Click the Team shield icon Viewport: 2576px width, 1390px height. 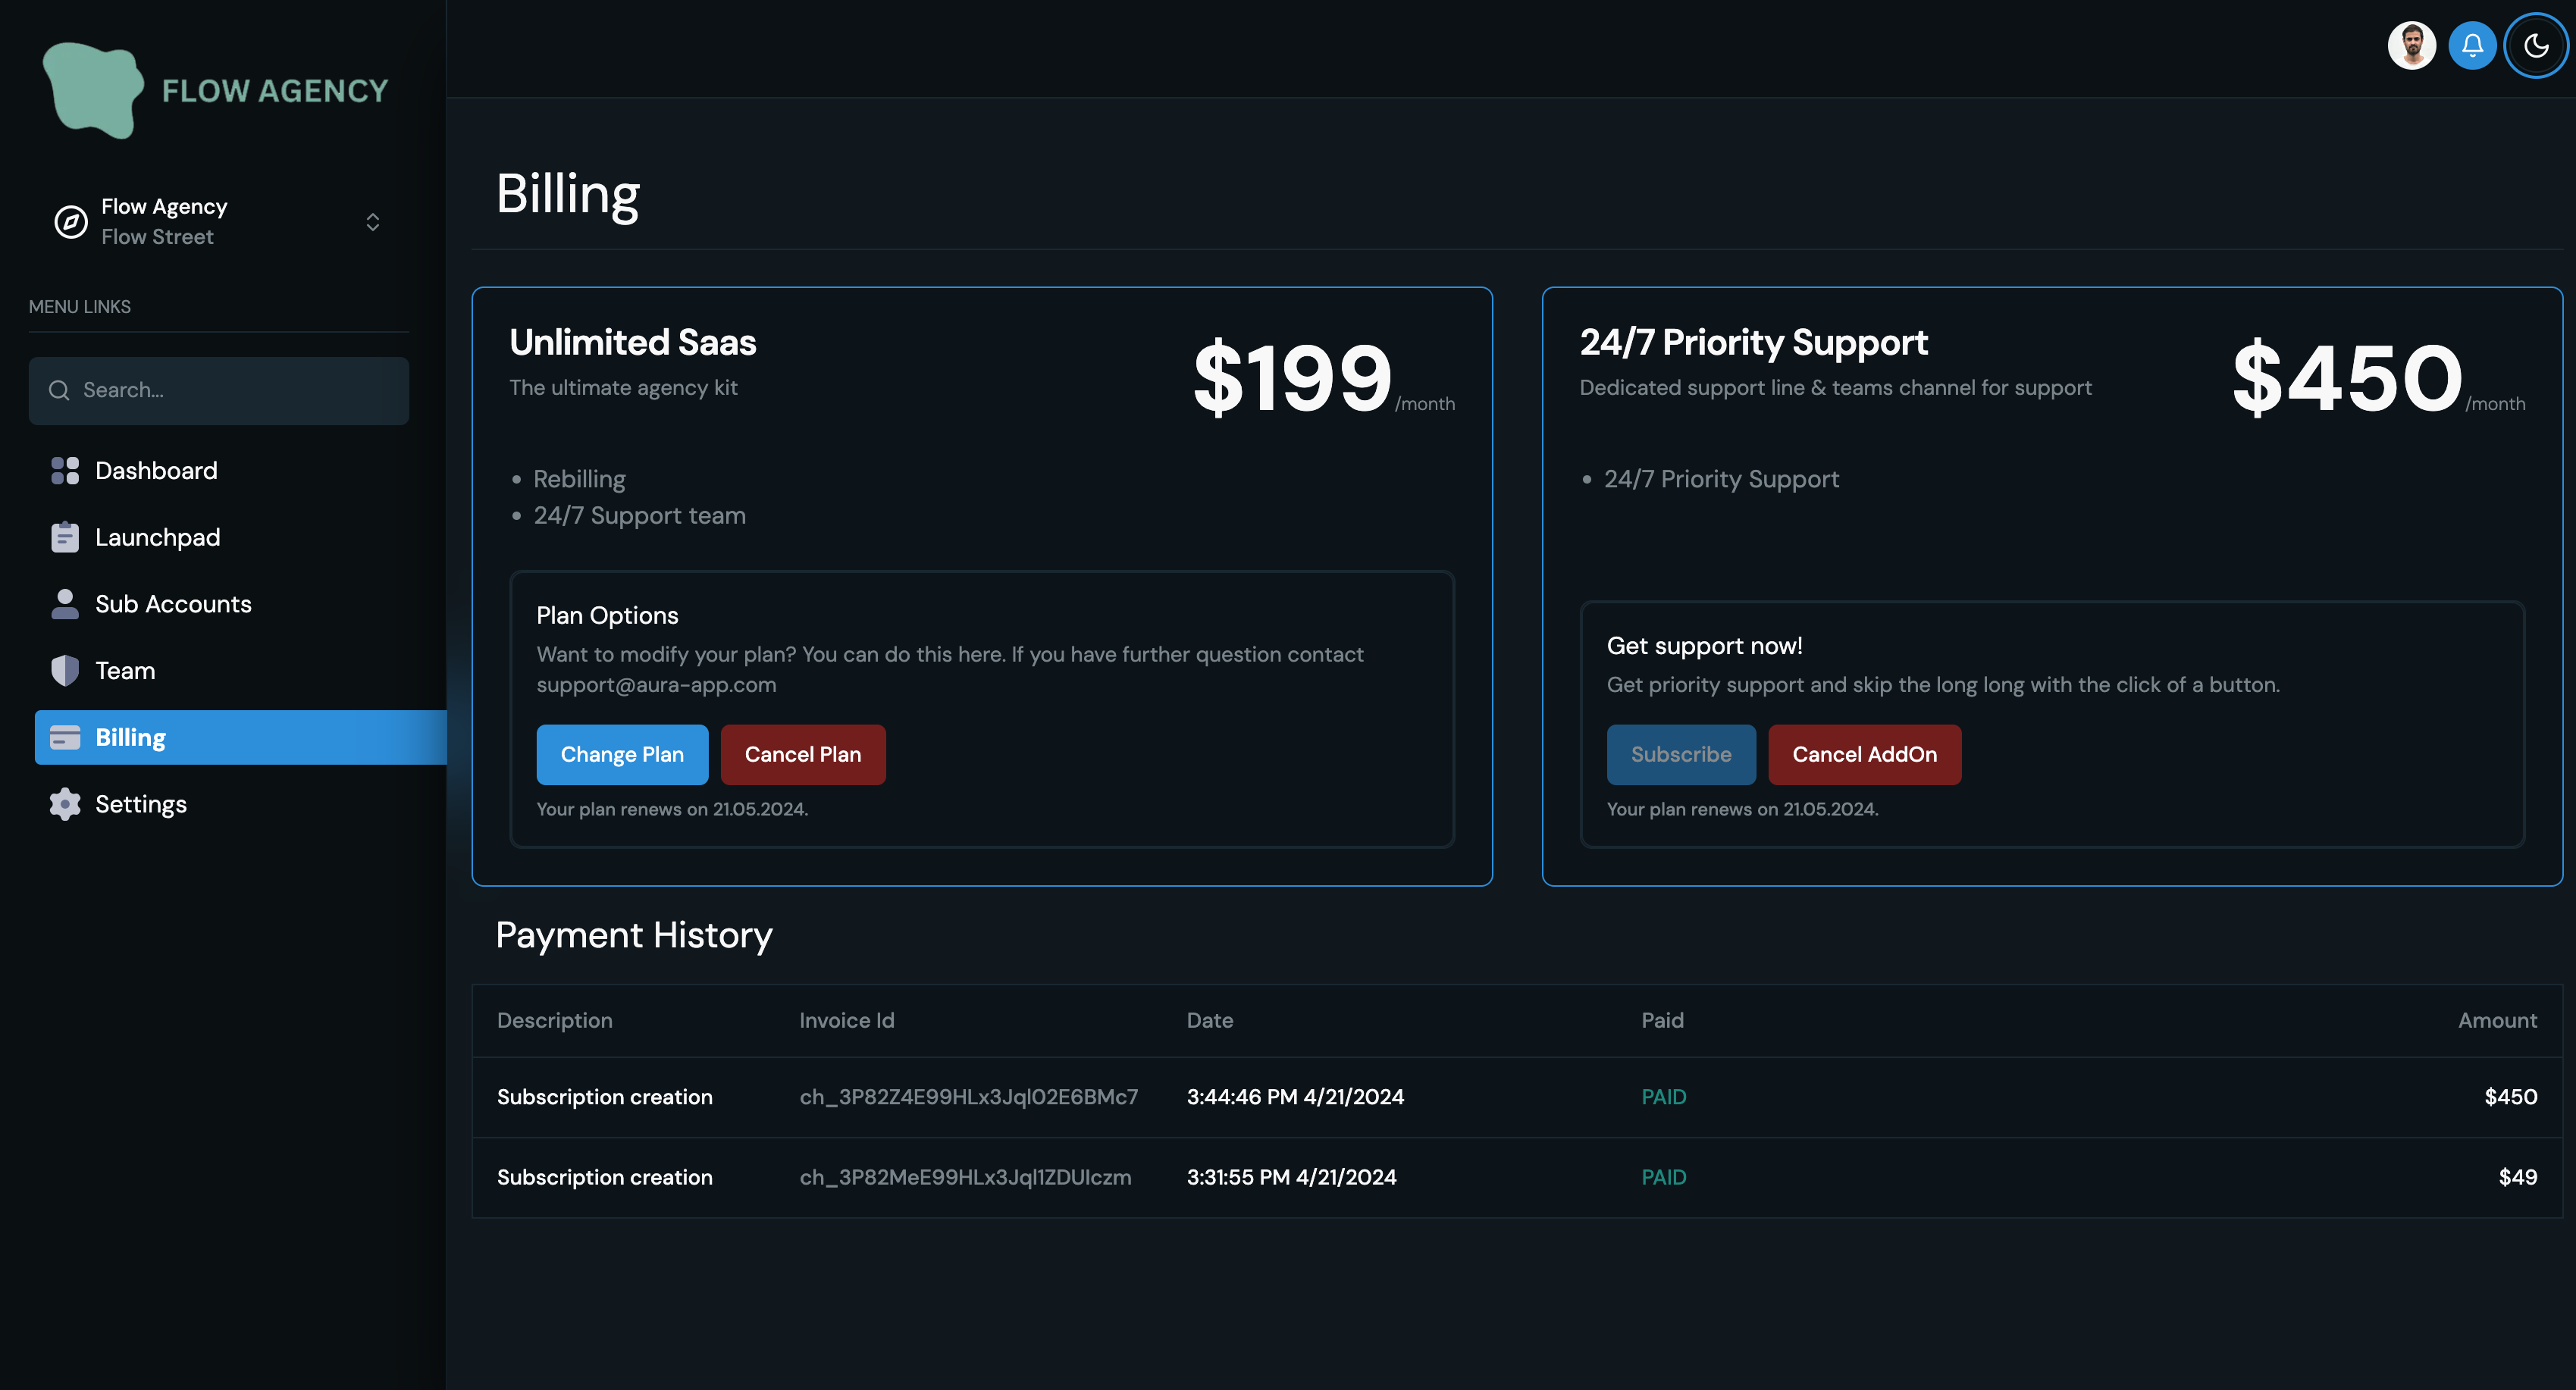(65, 670)
